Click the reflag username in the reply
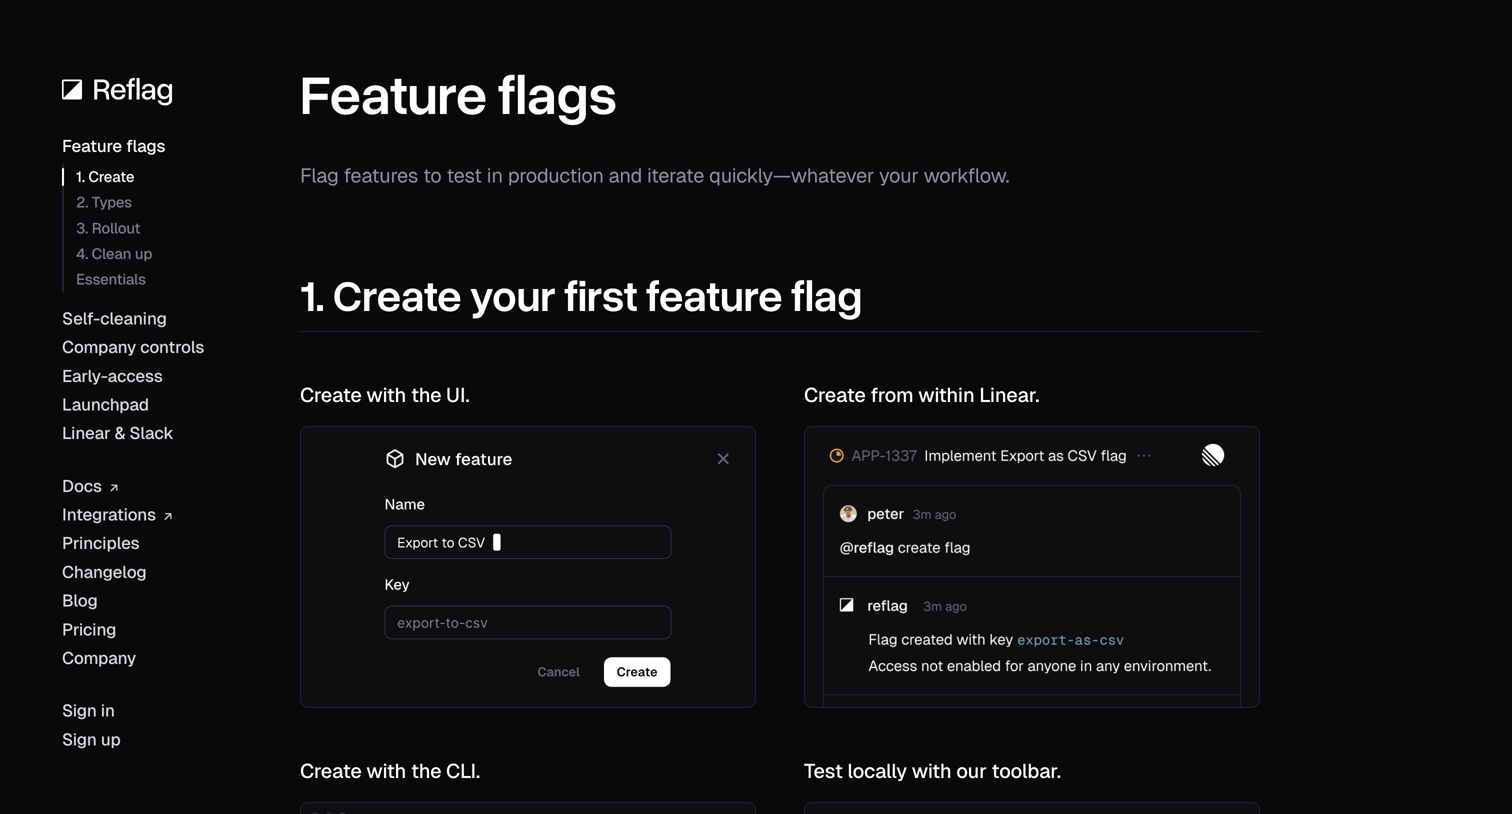The image size is (1512, 814). (887, 606)
